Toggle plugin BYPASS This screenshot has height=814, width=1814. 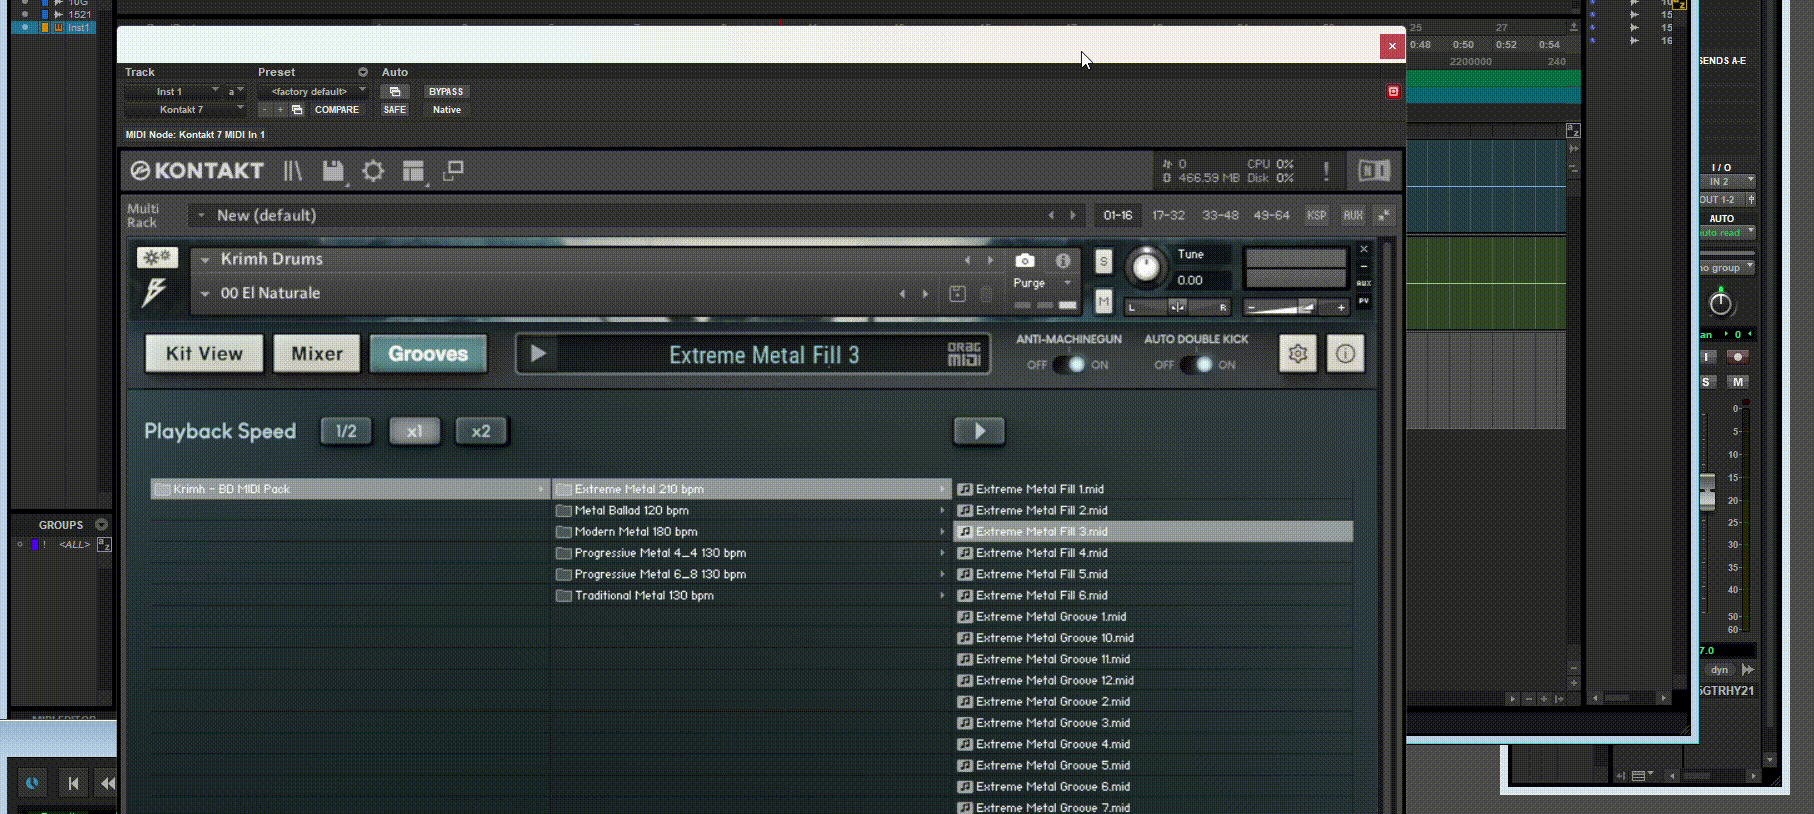point(446,91)
